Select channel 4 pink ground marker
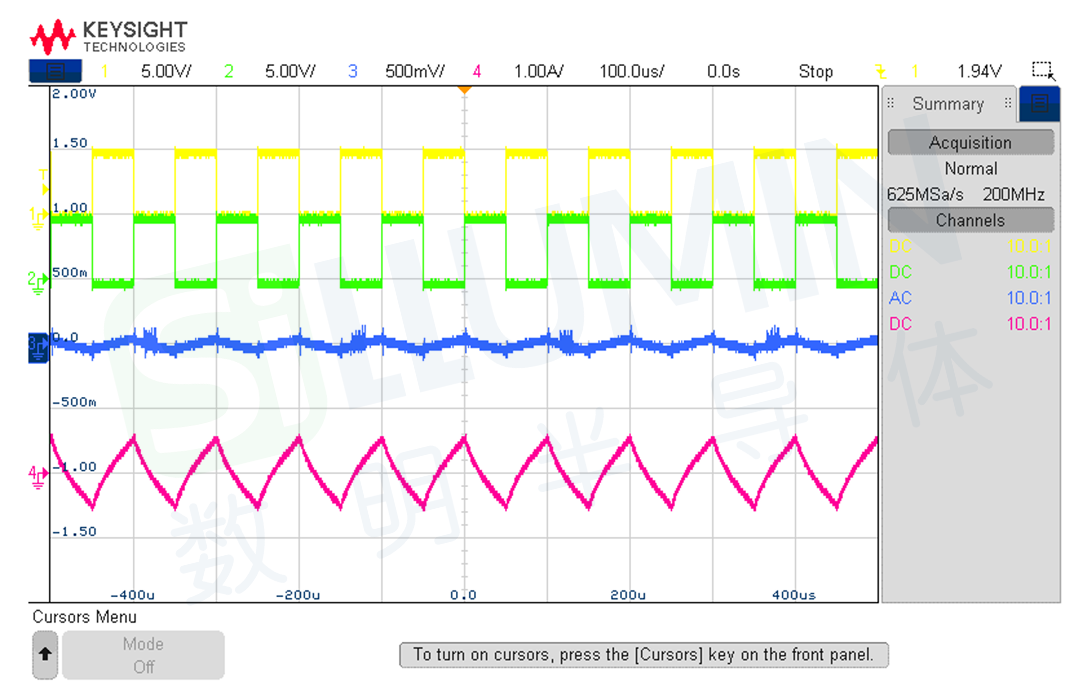Screen dimensions: 1091x699 (38, 475)
